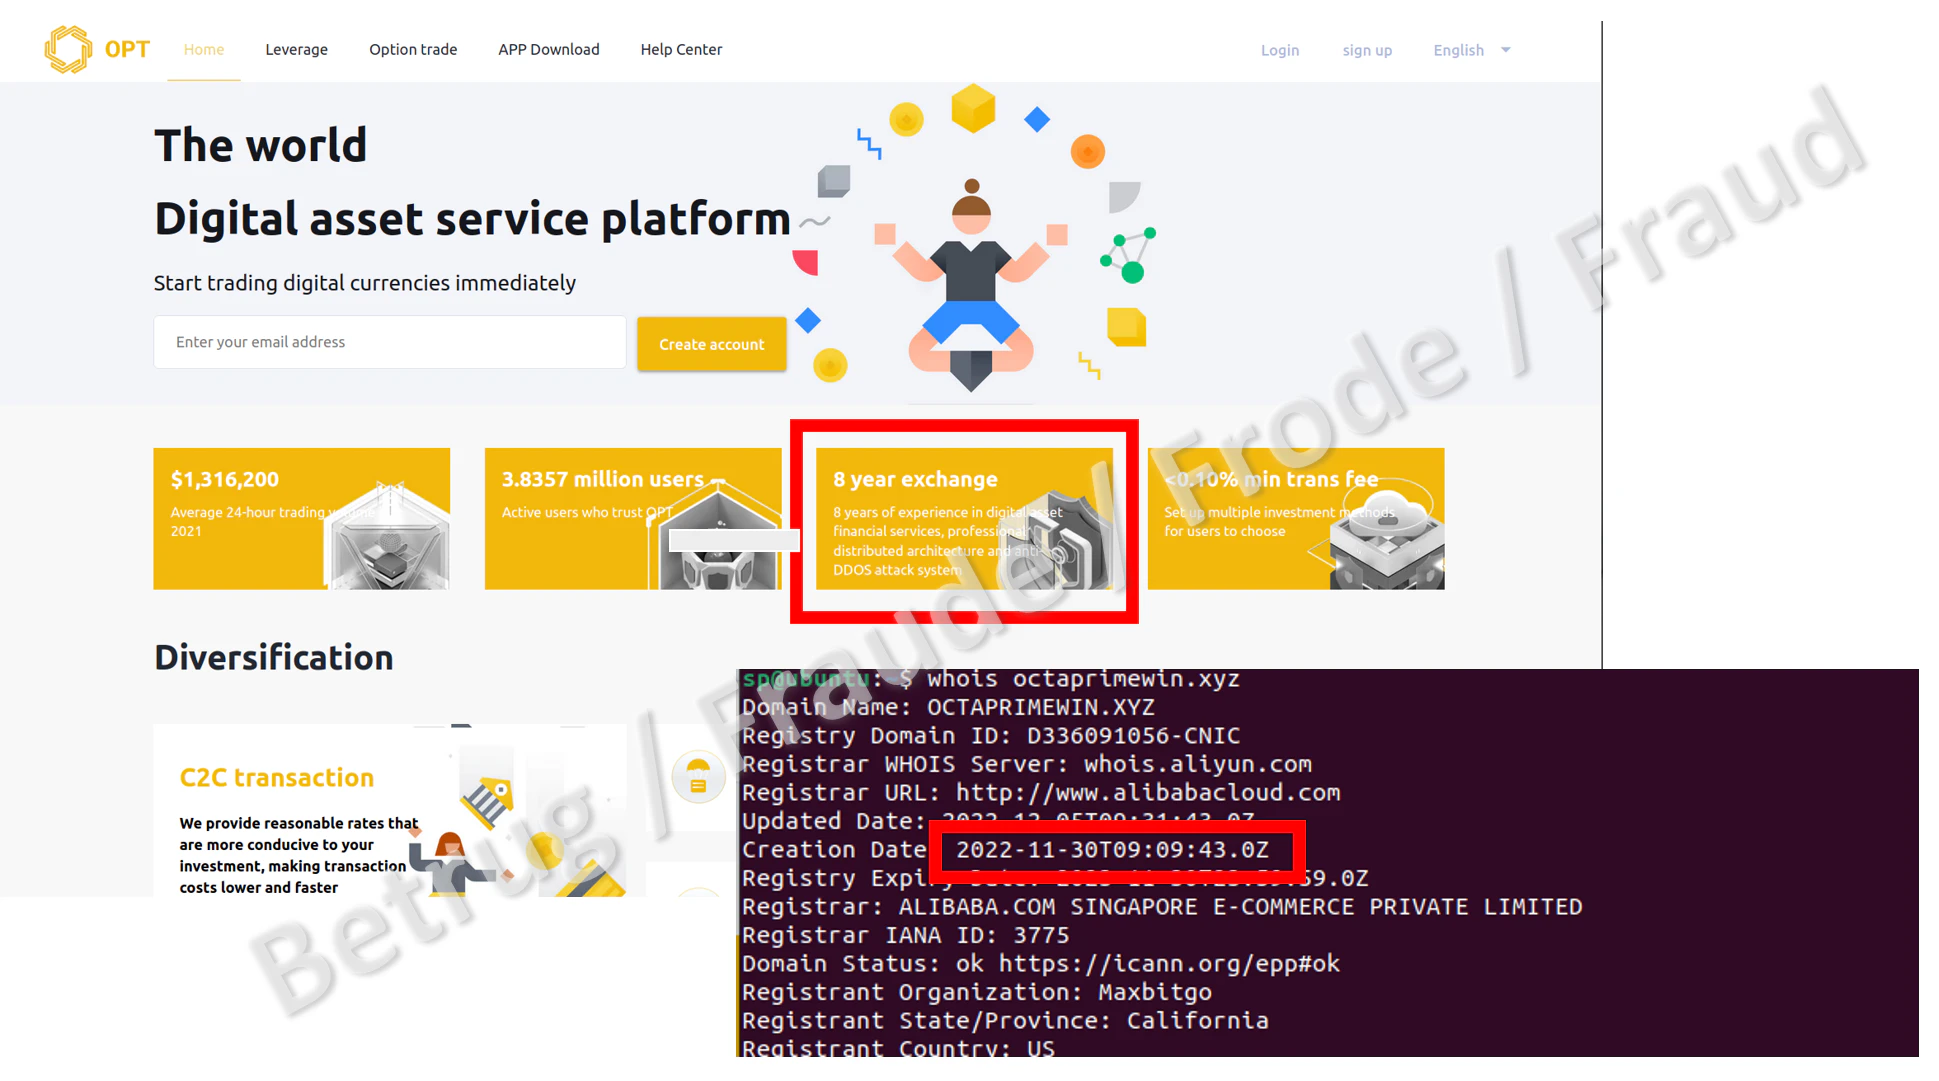
Task: Click the meditating figure hero illustration
Action: pyautogui.click(x=971, y=285)
